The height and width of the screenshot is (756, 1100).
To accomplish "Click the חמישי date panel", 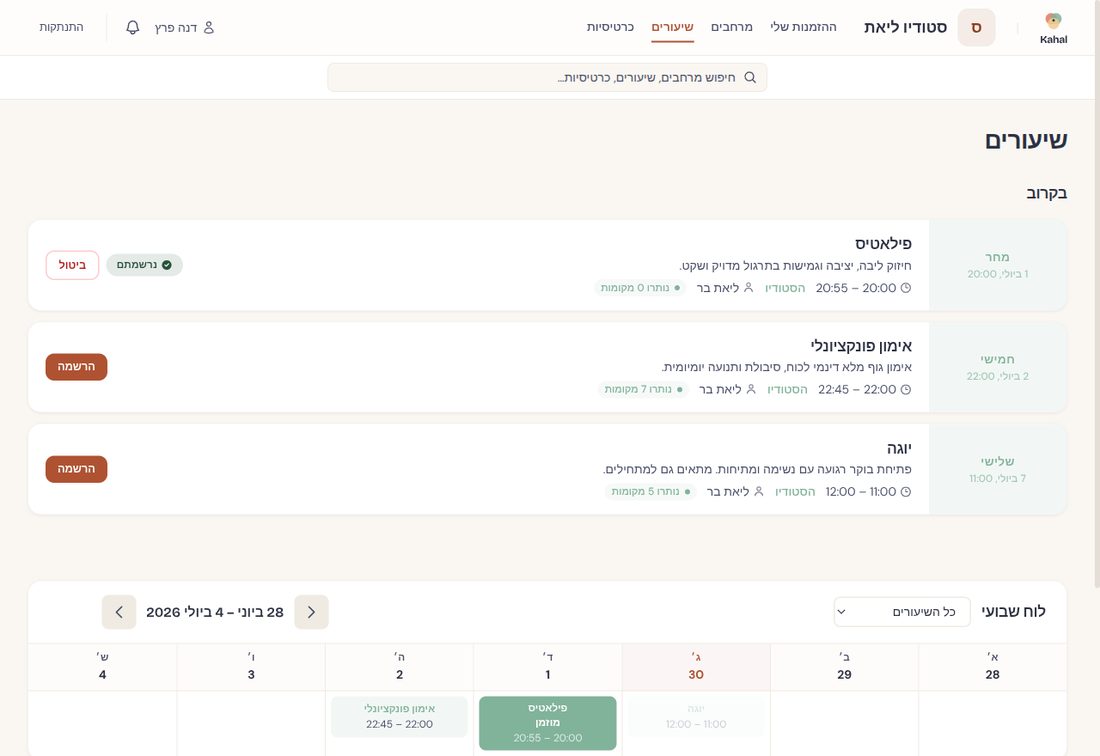I will [x=998, y=367].
